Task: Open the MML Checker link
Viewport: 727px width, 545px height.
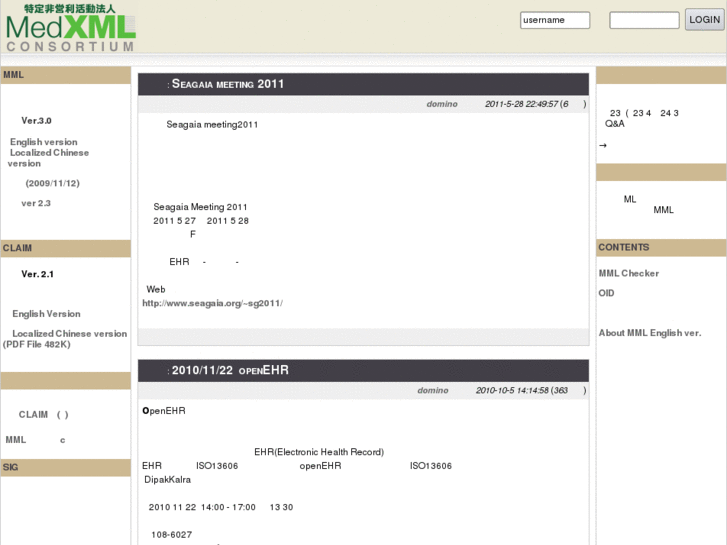Action: [629, 274]
